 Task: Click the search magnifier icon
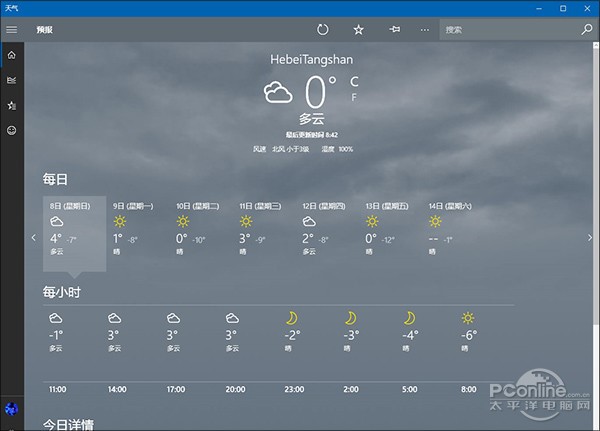[586, 29]
